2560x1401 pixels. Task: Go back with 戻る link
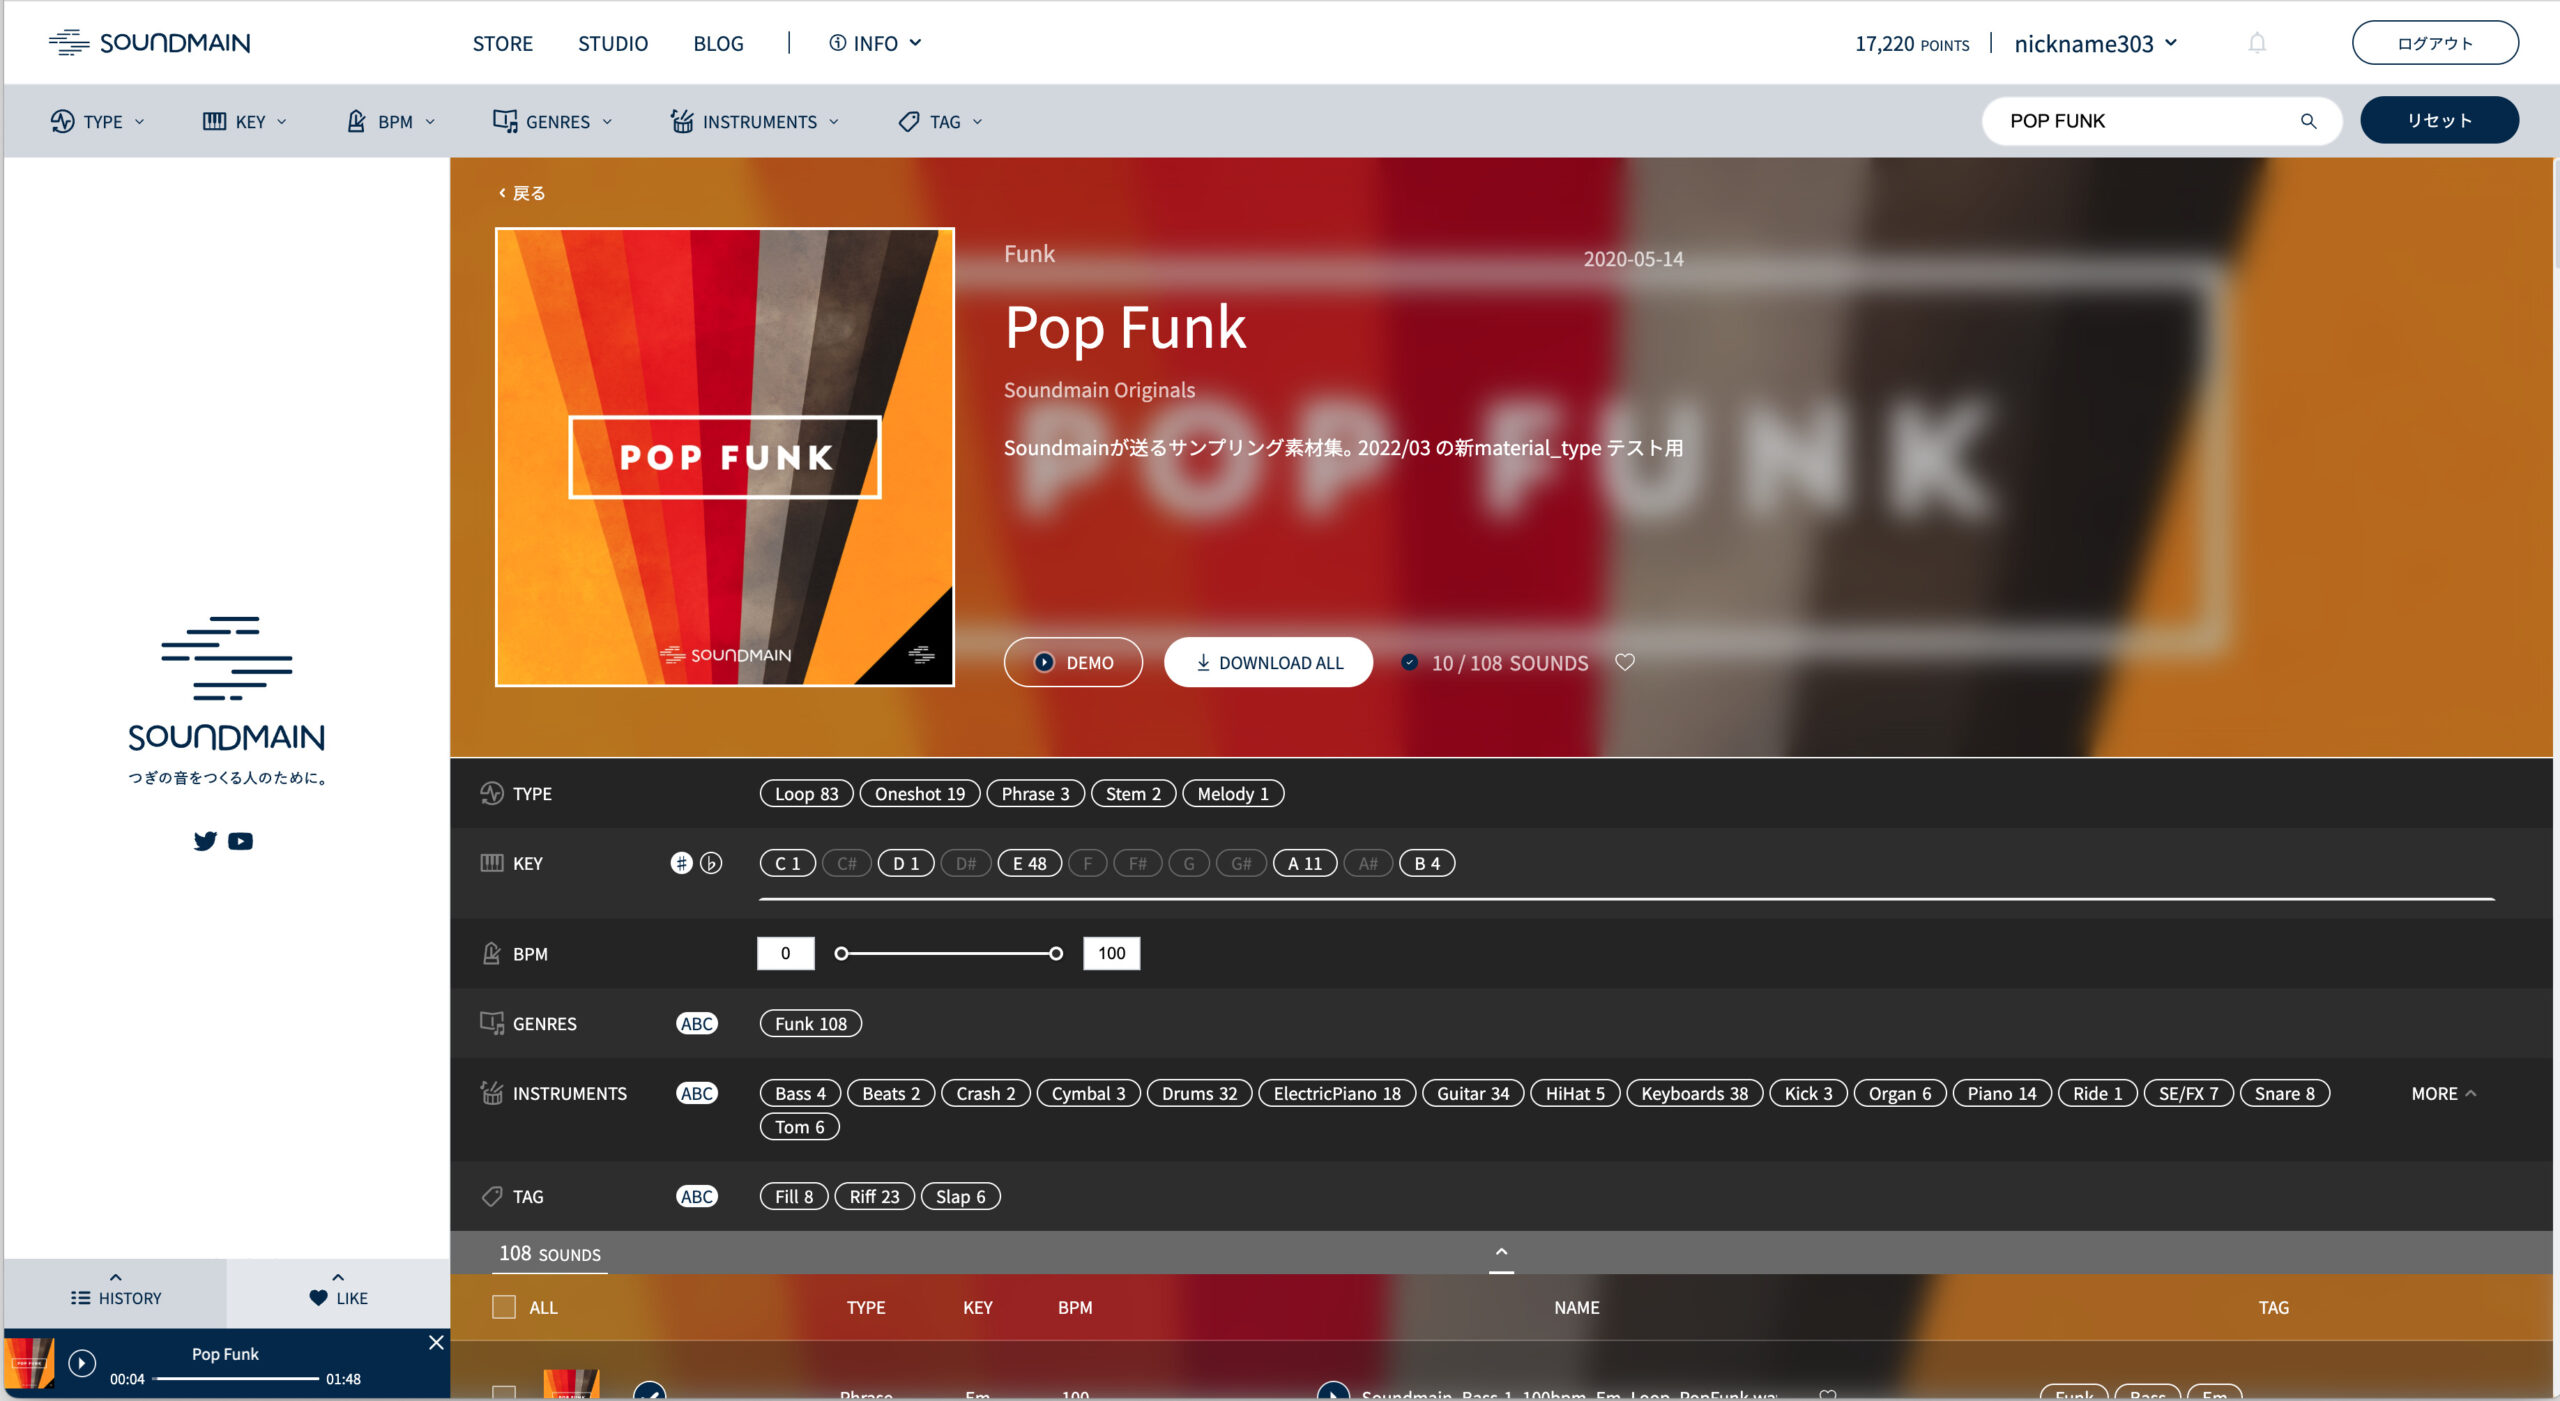(x=521, y=193)
